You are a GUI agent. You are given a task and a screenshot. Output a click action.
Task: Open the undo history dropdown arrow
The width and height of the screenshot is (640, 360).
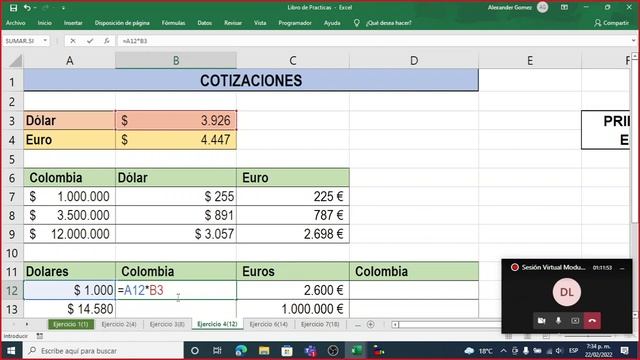tap(35, 8)
